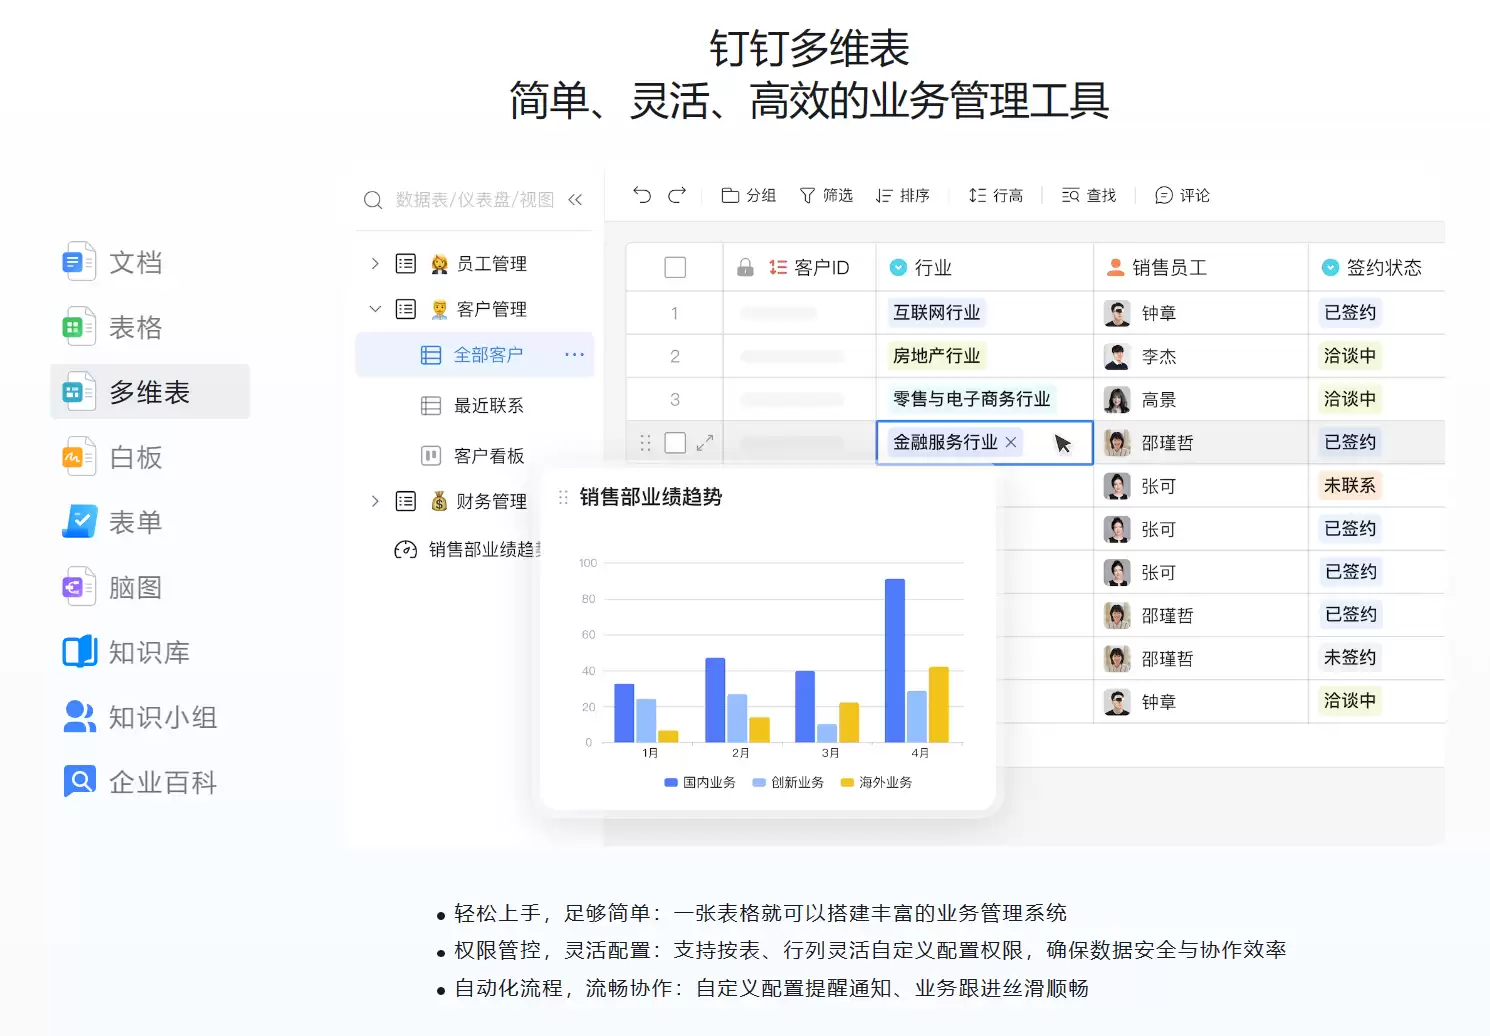Screen dimensions: 1490x1036
Task: Adjust 行高 row height tool
Action: click(x=996, y=195)
